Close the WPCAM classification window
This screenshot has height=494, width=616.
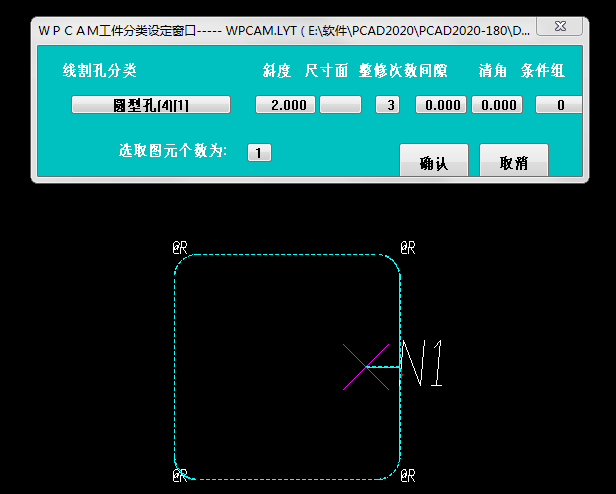(x=559, y=26)
